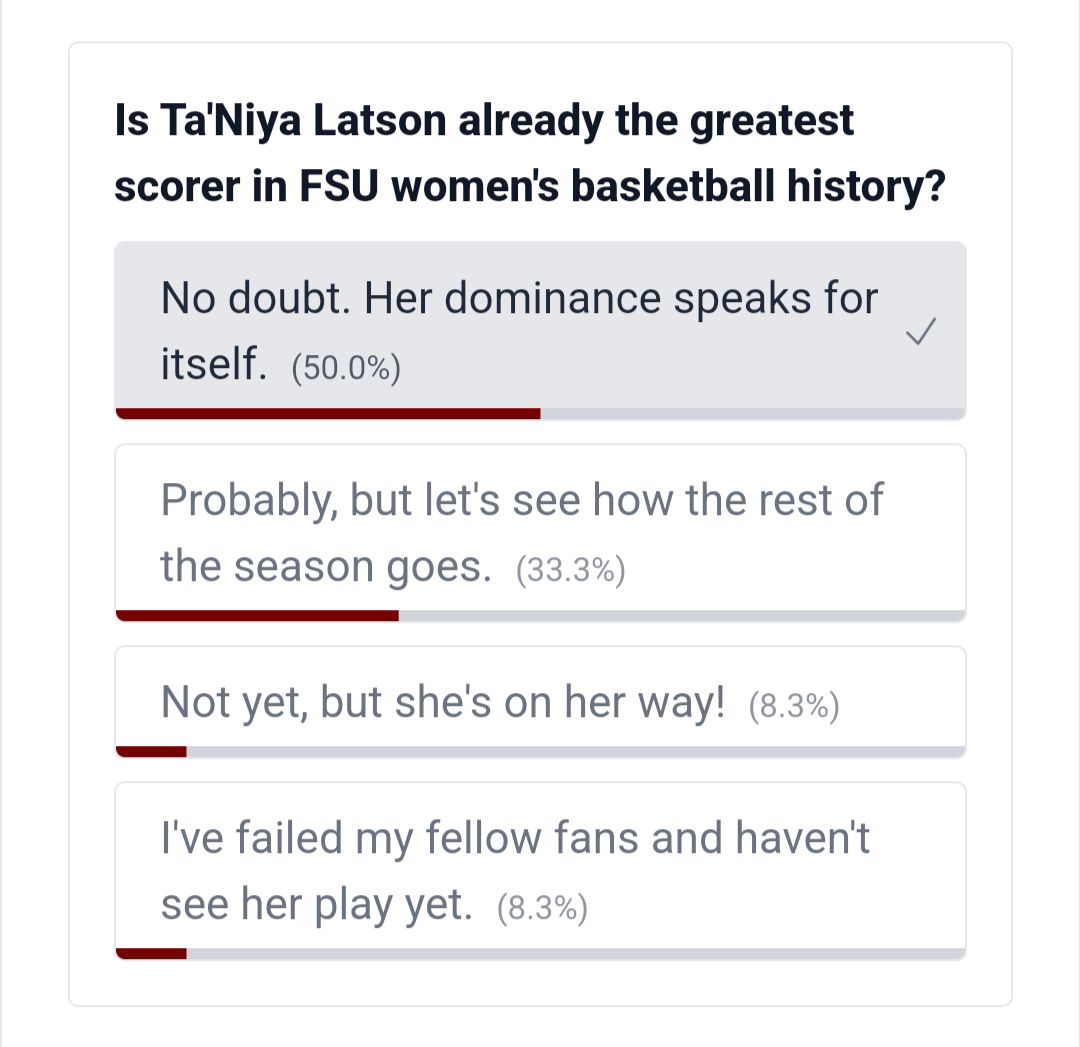Click the red bar under "No doubt" option

pyautogui.click(x=328, y=413)
